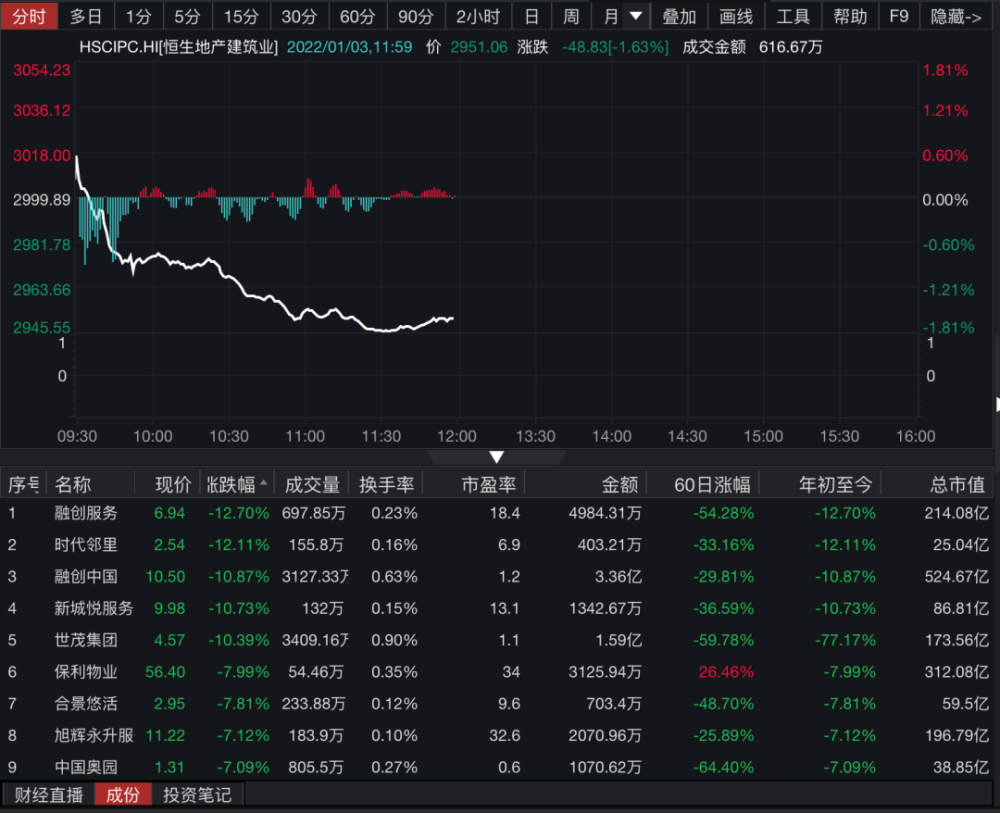Open the 画线 drawing tool
Image resolution: width=1000 pixels, height=813 pixels.
[x=736, y=16]
